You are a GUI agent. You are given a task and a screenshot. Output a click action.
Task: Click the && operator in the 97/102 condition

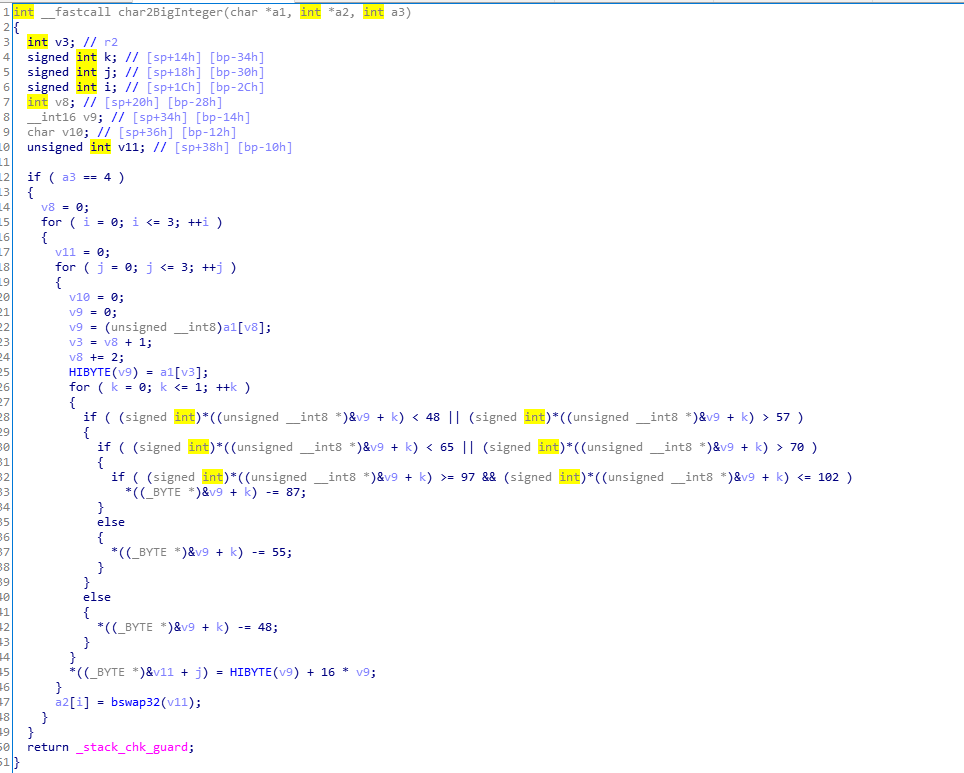tap(489, 478)
